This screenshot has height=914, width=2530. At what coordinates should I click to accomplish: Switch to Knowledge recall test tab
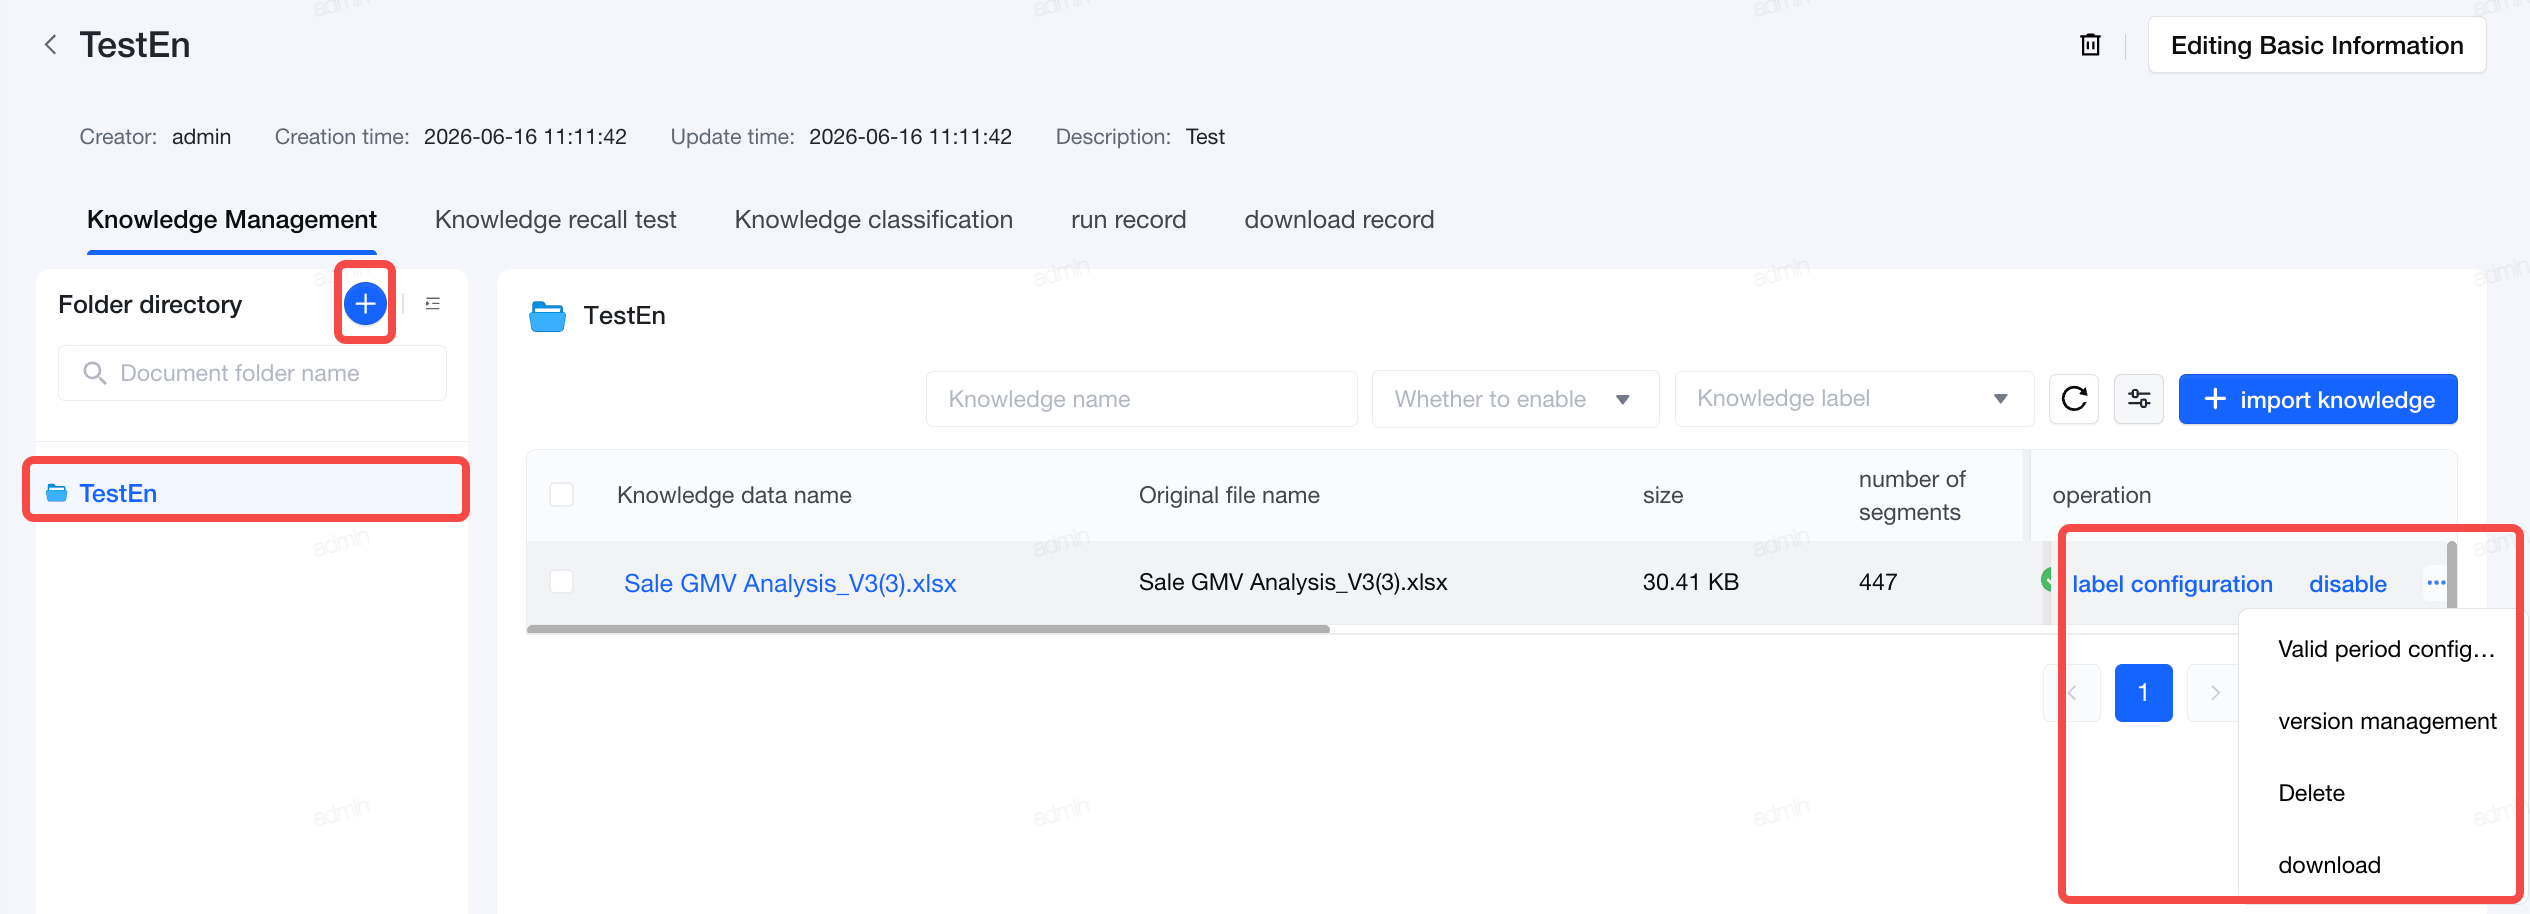tap(555, 220)
